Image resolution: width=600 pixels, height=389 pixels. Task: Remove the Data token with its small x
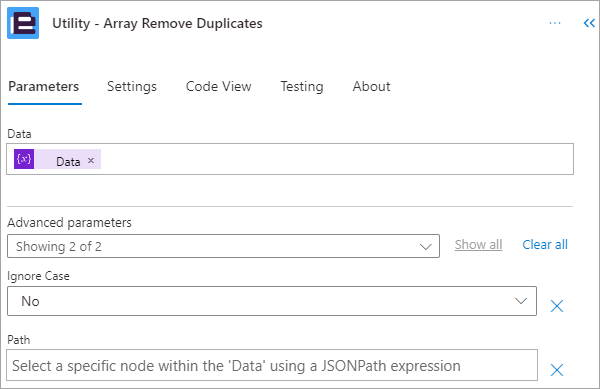pos(91,161)
